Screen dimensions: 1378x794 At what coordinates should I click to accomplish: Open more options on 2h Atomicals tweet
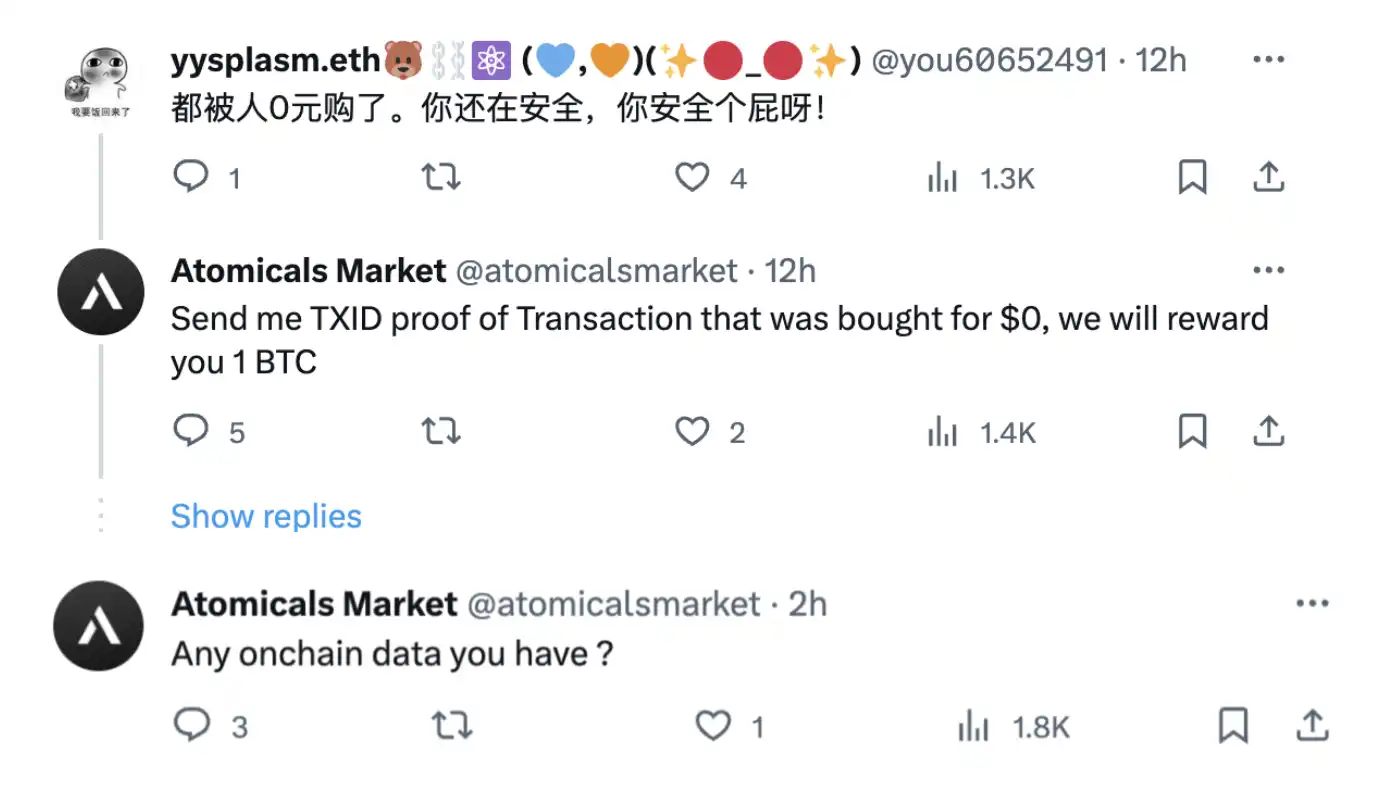pos(1311,603)
